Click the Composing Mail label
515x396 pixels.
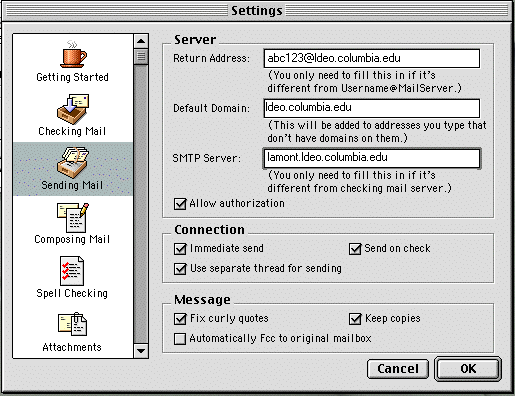point(72,239)
